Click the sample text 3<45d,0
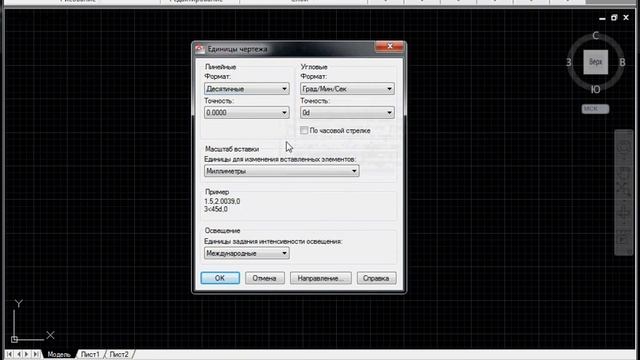 [216, 209]
